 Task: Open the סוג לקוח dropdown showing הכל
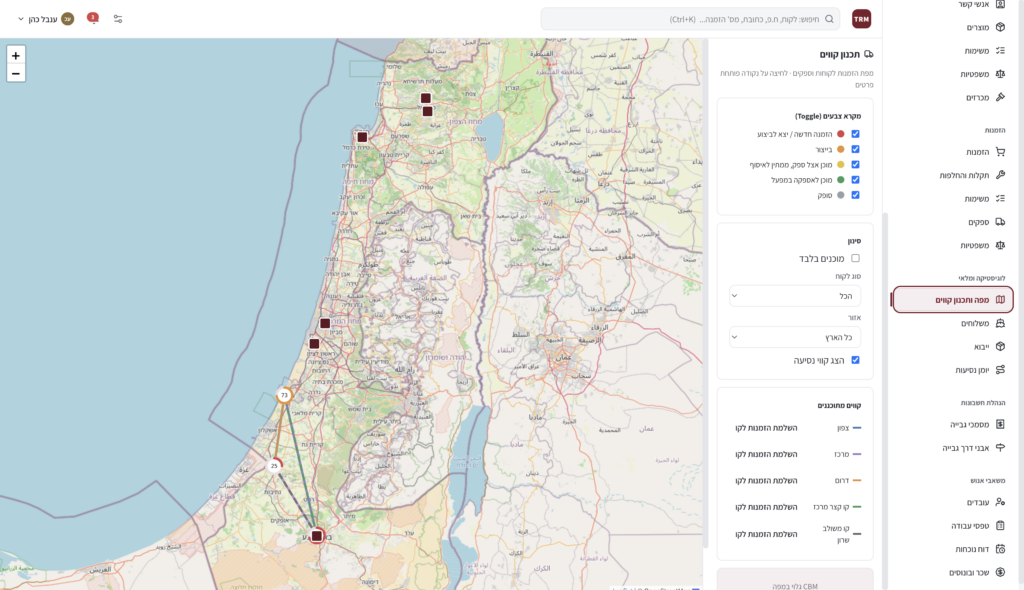(x=795, y=296)
